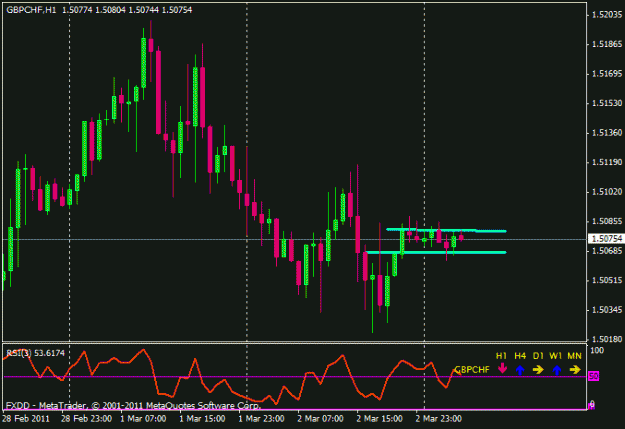625x429 pixels.
Task: Click the 1.51360 price axis label
Action: tap(607, 133)
